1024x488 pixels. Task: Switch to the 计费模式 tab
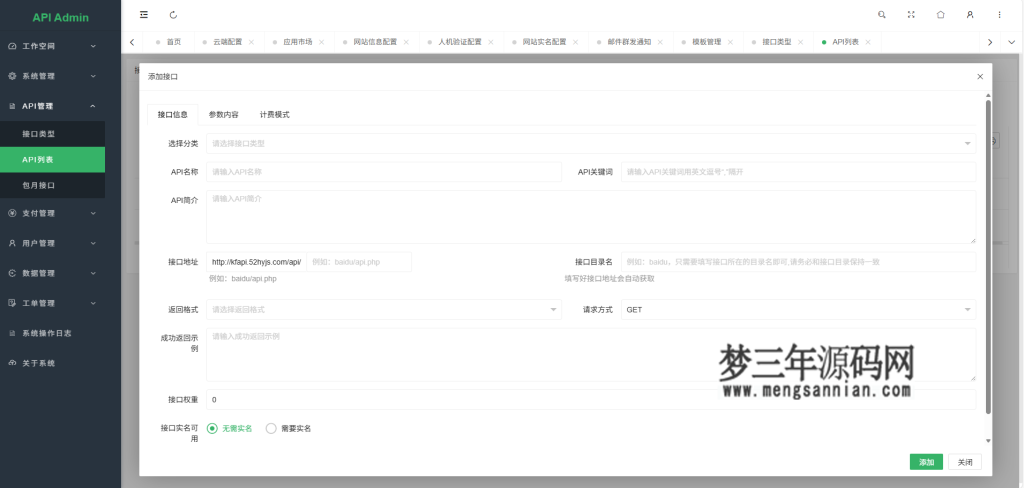[274, 114]
